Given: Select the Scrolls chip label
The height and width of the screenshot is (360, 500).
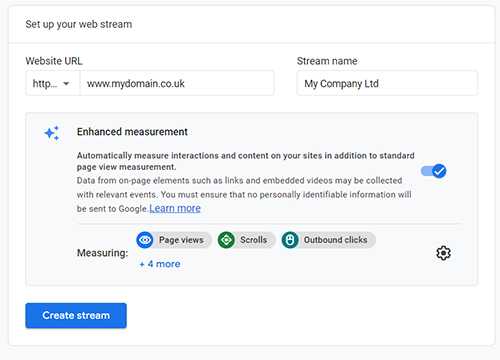Looking at the screenshot, I should click(254, 240).
